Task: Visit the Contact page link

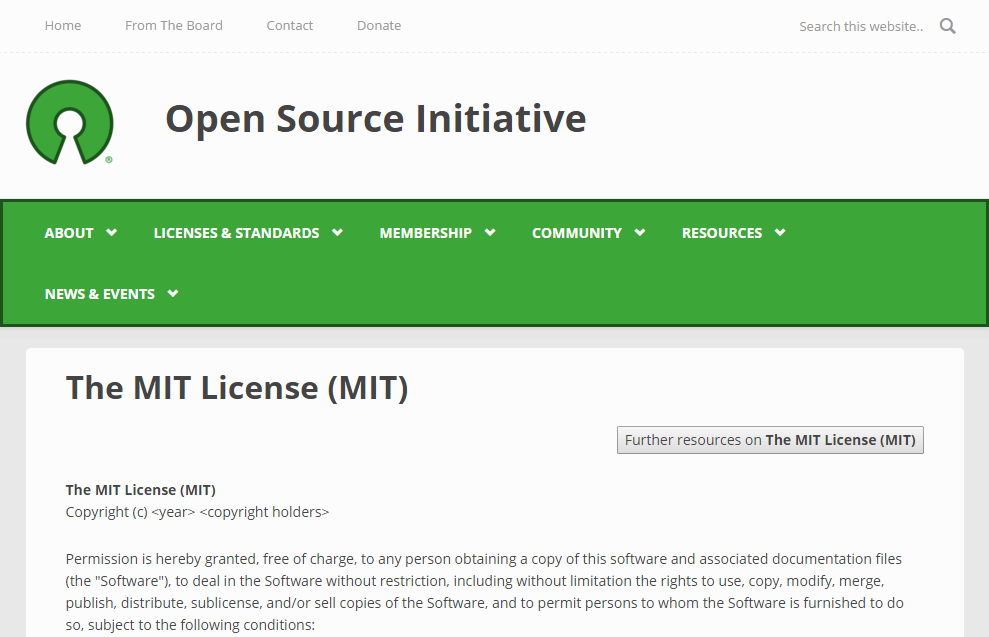Action: pos(290,26)
